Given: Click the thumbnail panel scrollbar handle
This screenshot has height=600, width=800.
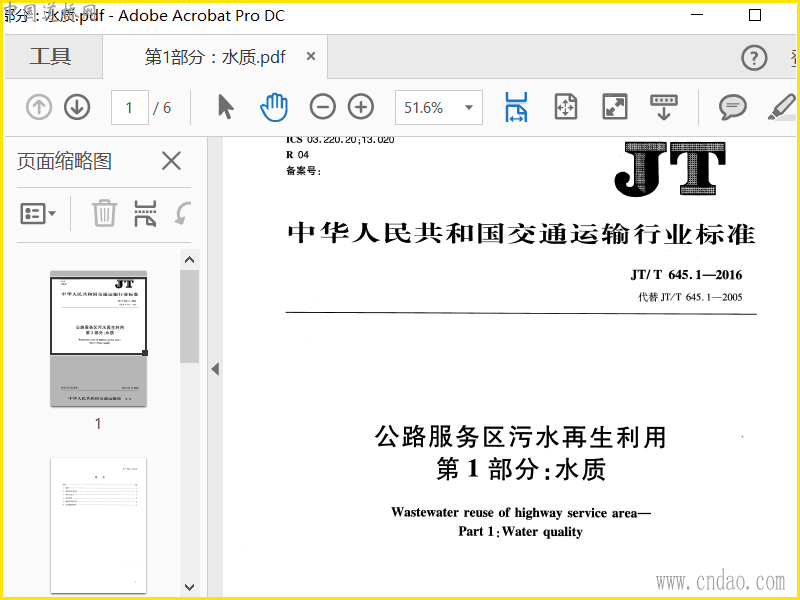Looking at the screenshot, I should pyautogui.click(x=189, y=316).
